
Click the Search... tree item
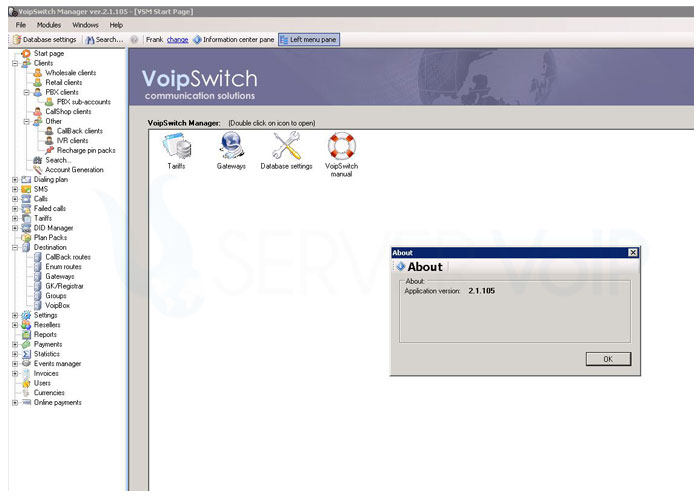[x=58, y=160]
